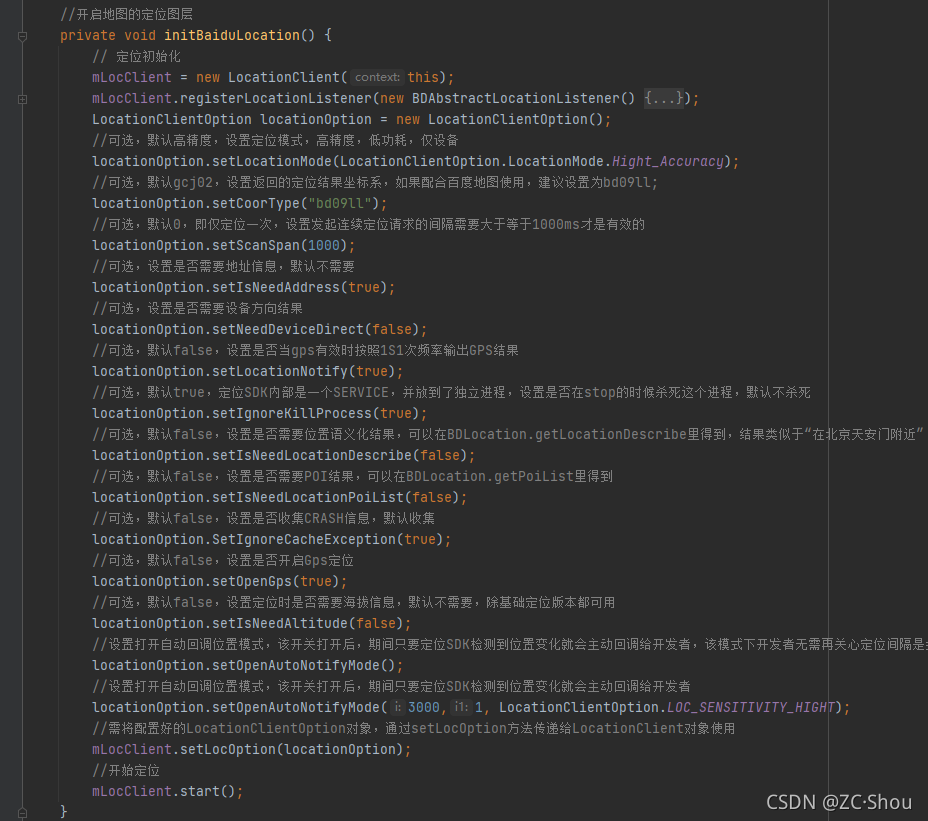This screenshot has height=821, width=928.
Task: Click the 'this' keyword argument
Action: click(x=423, y=78)
